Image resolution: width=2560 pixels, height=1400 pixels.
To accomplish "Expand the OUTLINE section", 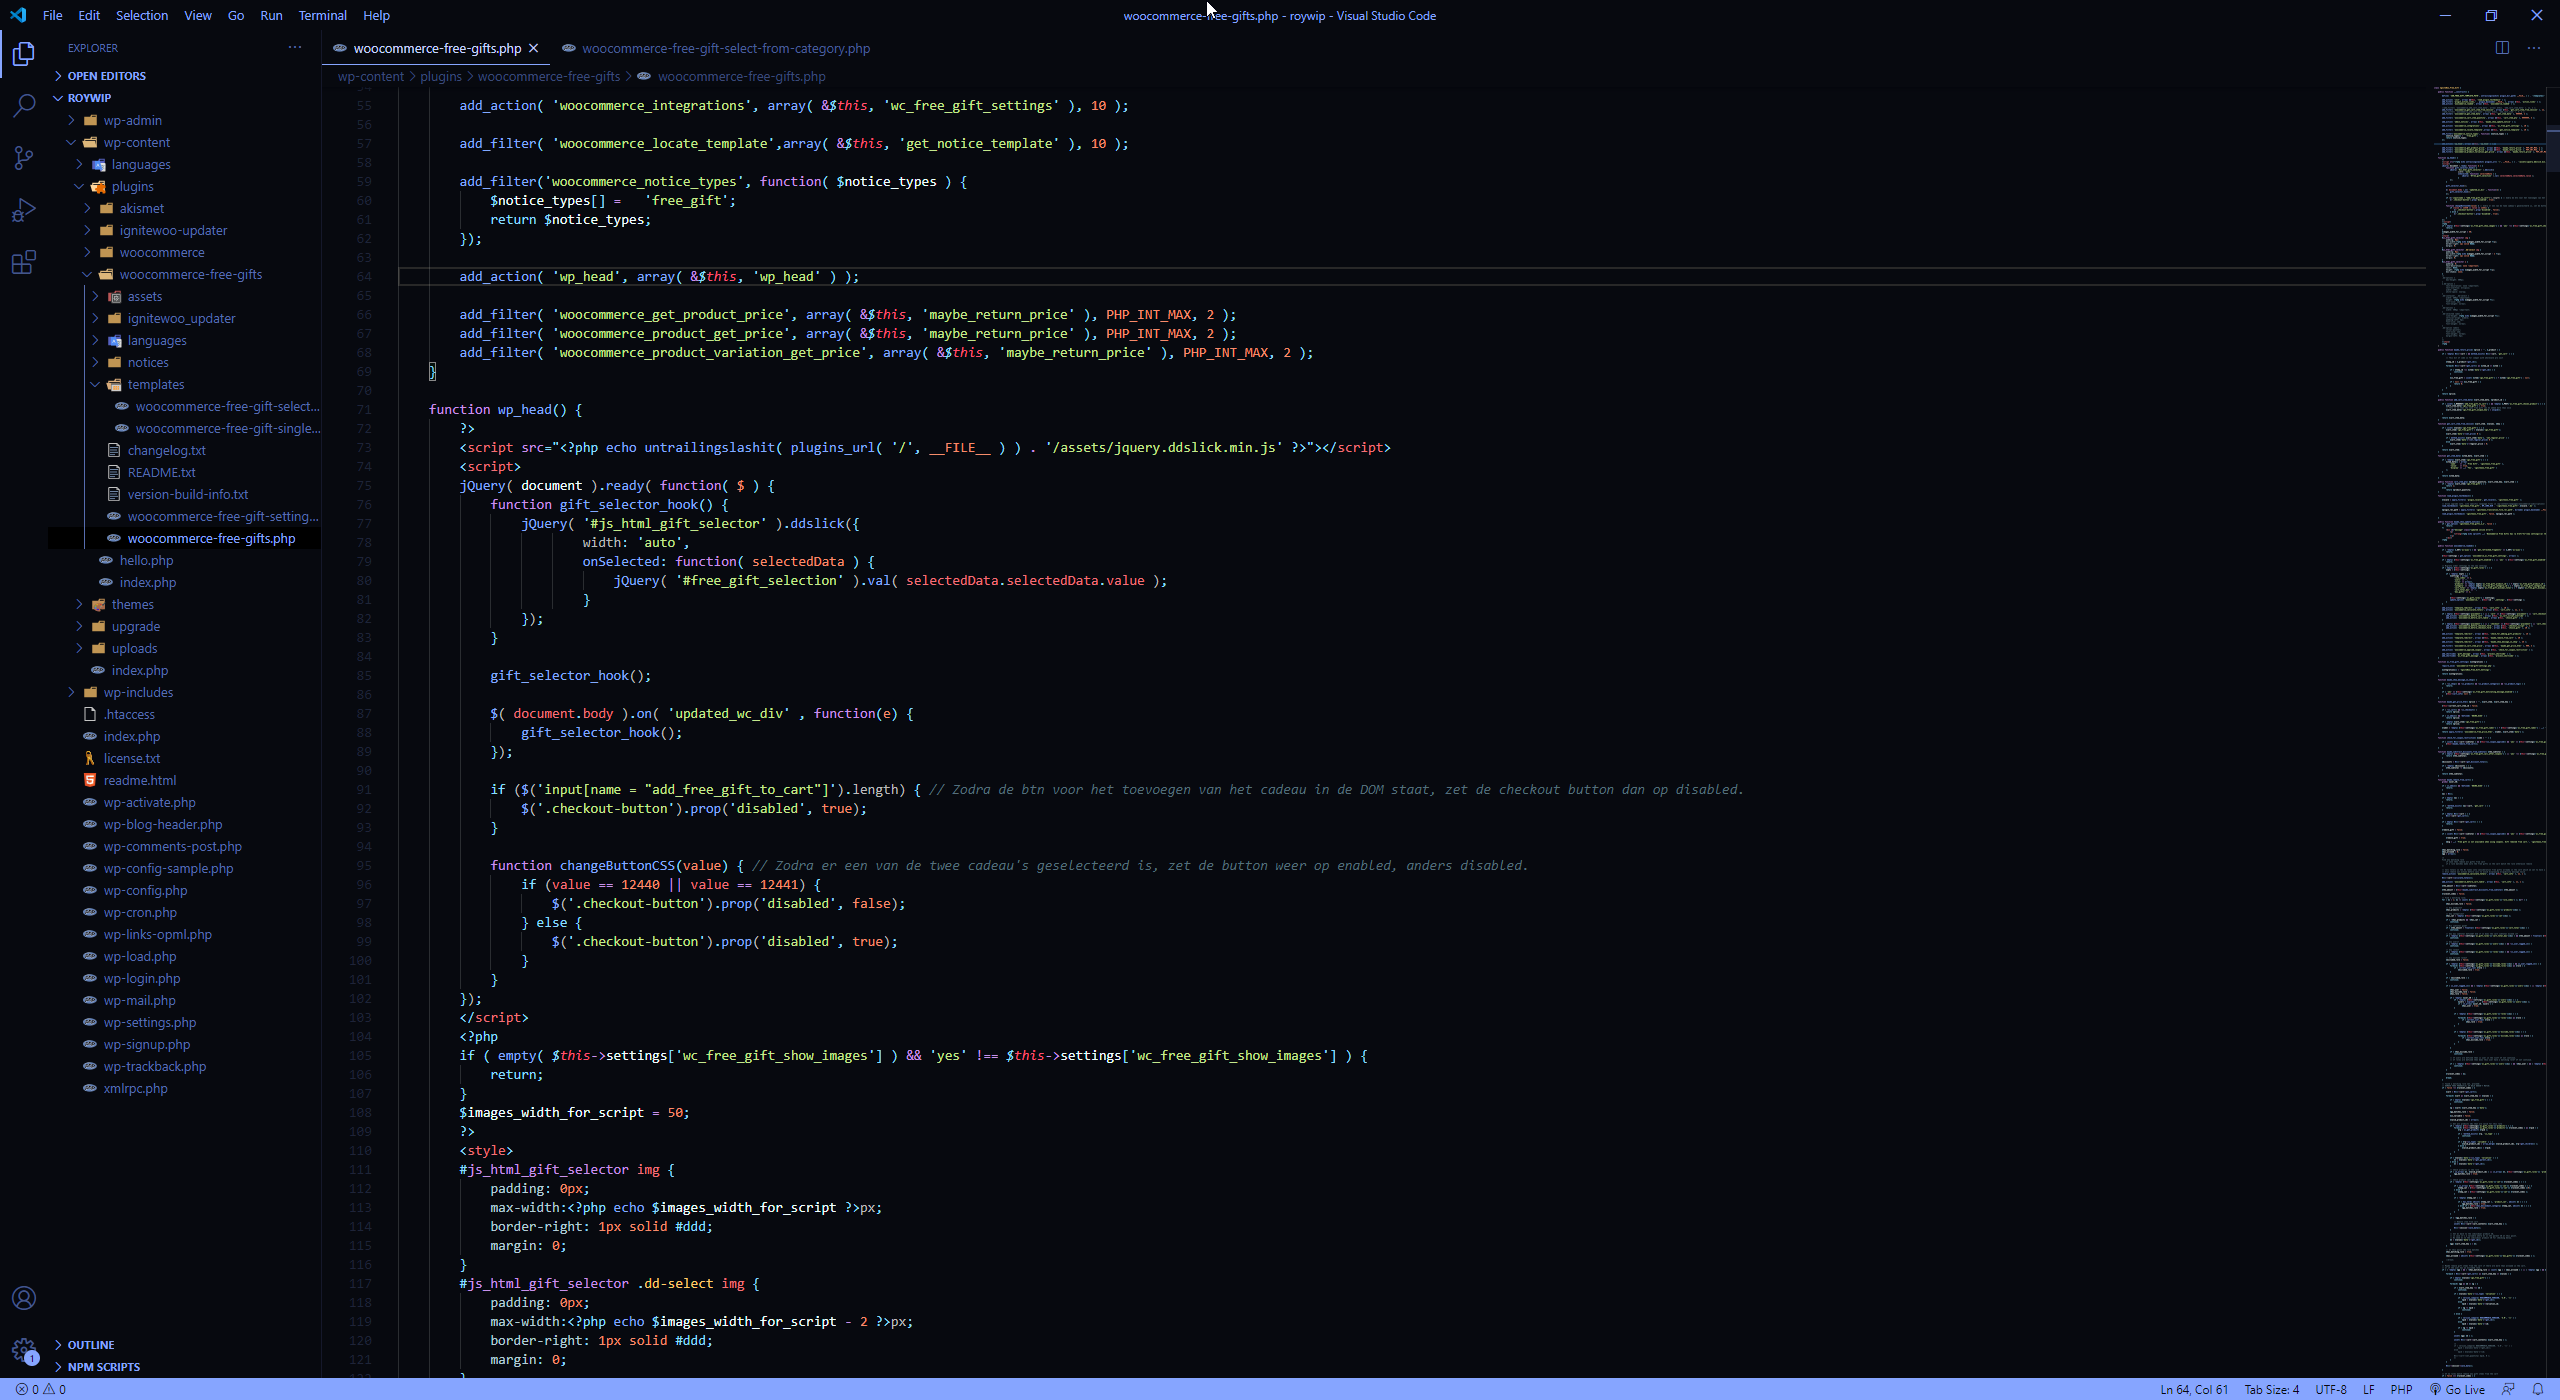I will point(90,1345).
